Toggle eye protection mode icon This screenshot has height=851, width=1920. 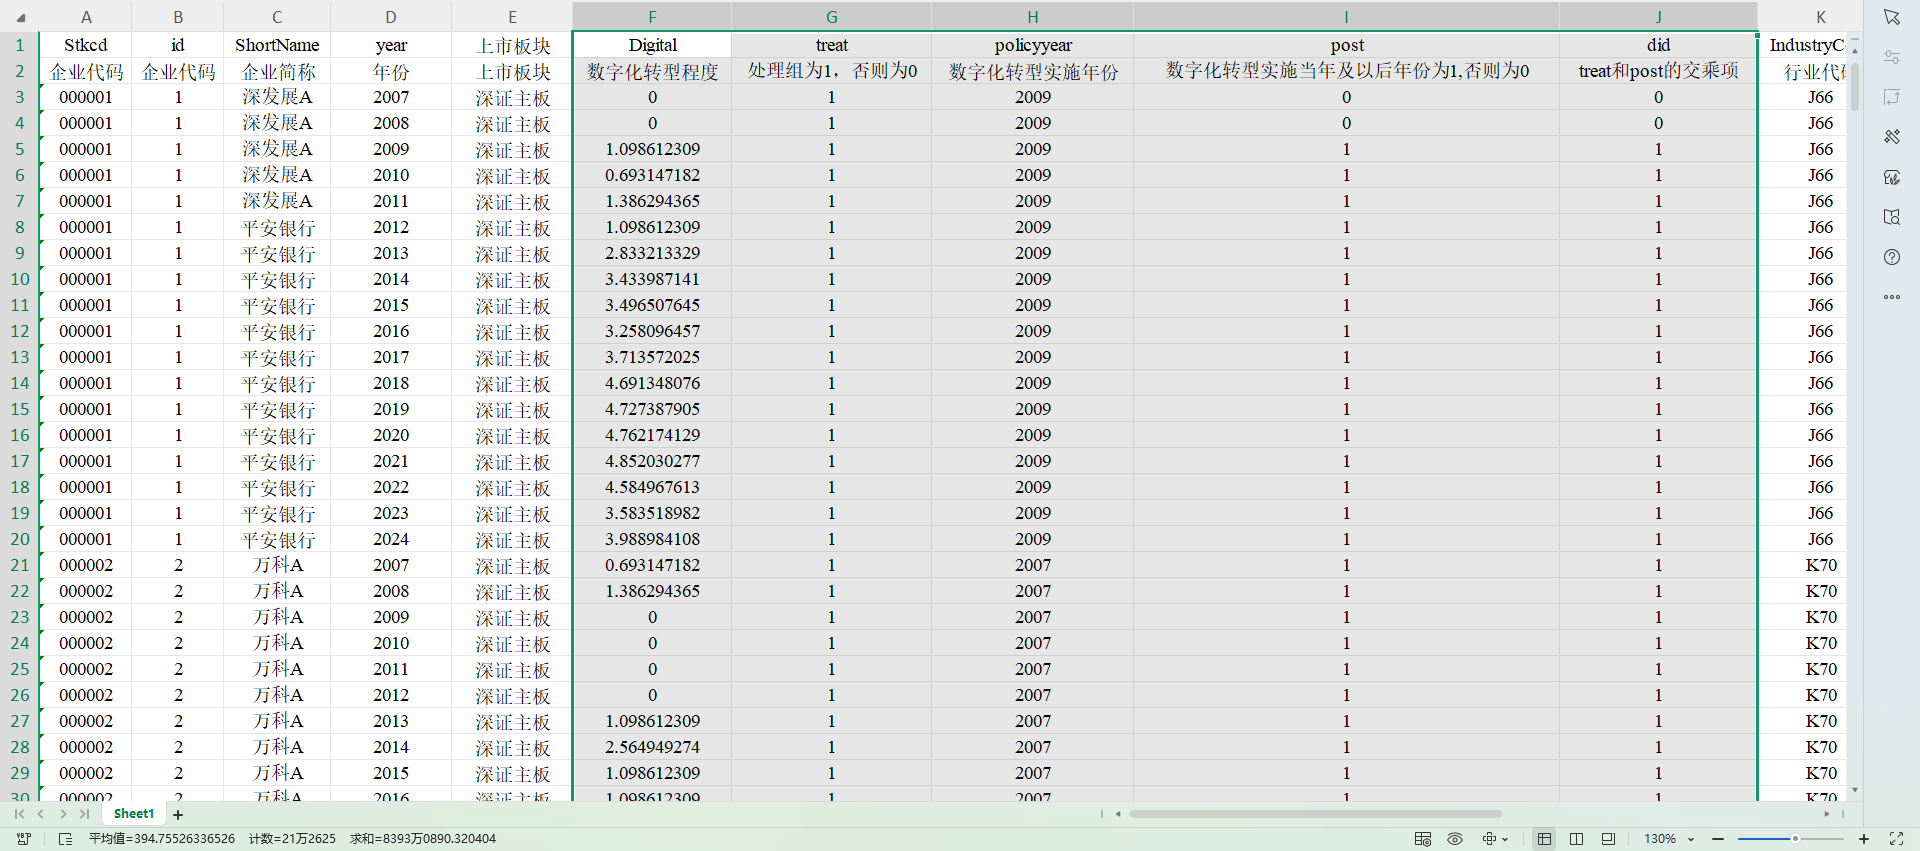click(x=1455, y=839)
